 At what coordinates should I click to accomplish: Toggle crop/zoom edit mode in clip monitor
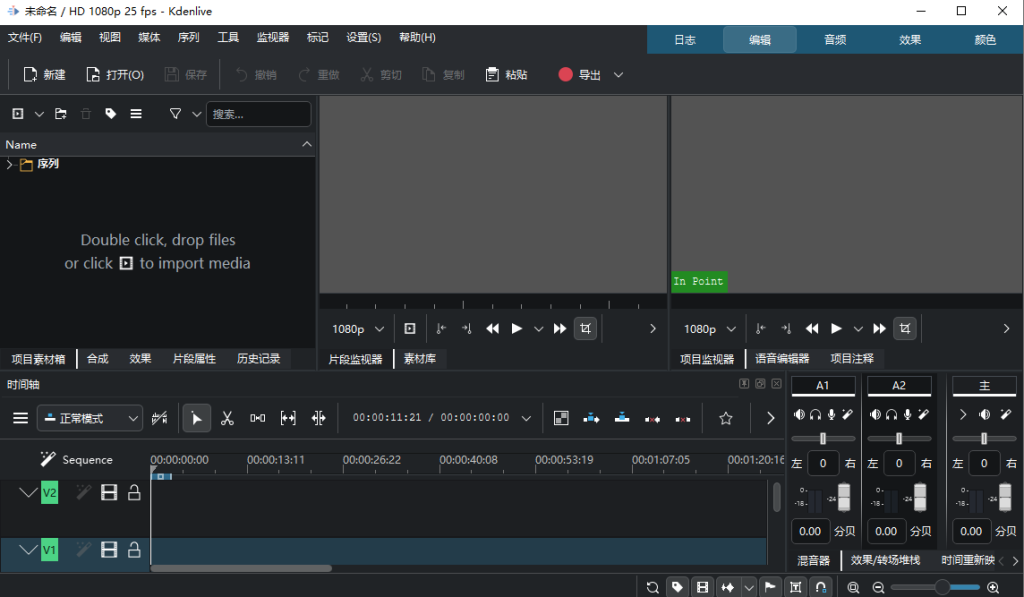585,329
